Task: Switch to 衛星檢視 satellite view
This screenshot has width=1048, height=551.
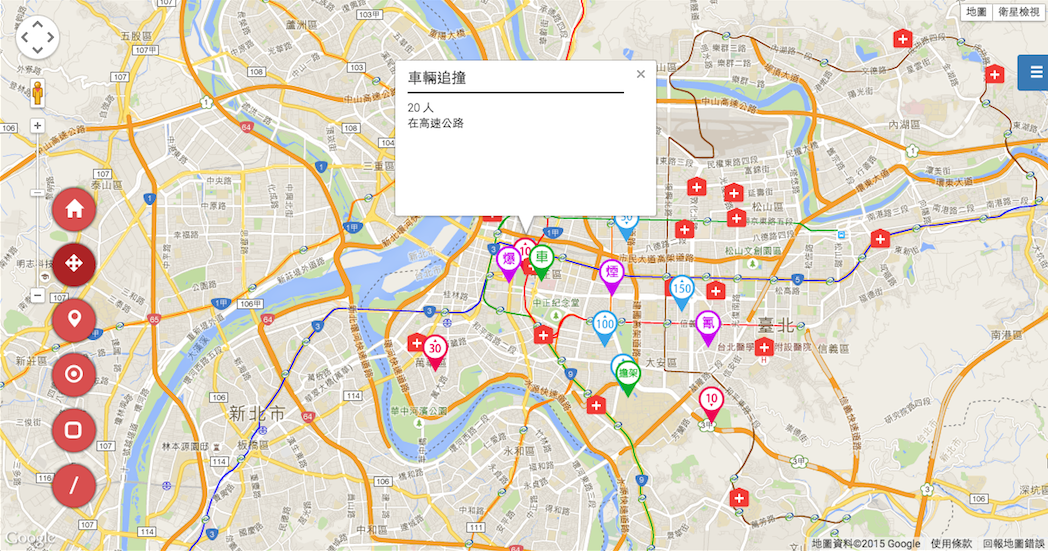Action: 1019,11
